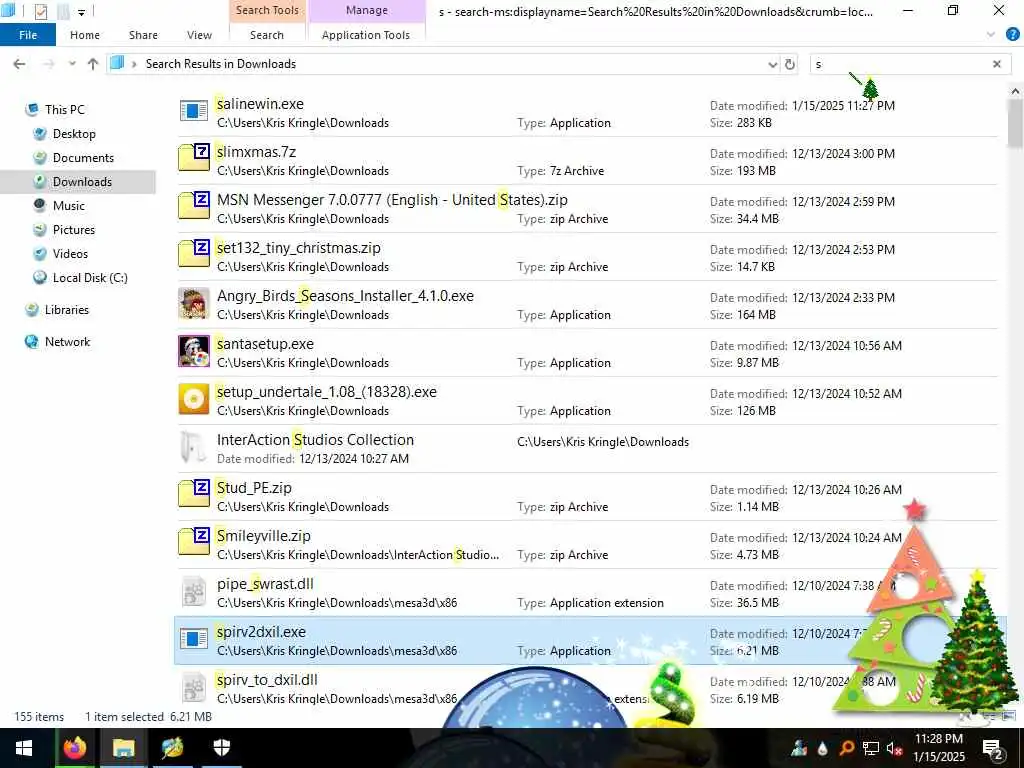Image resolution: width=1024 pixels, height=768 pixels.
Task: Select the InterAction Studios Collection folder icon
Action: [193, 447]
